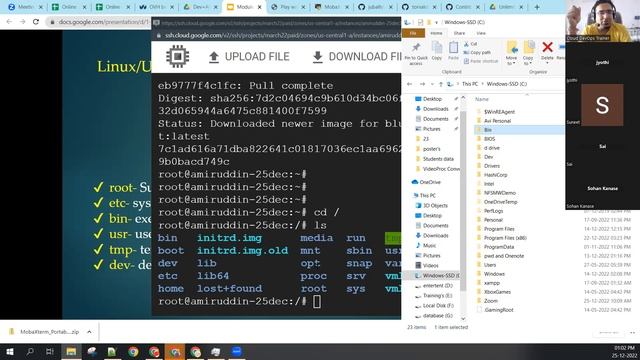Click Chrome back button in the Docs window
This screenshot has width=640, height=360.
pyautogui.click(x=9, y=22)
